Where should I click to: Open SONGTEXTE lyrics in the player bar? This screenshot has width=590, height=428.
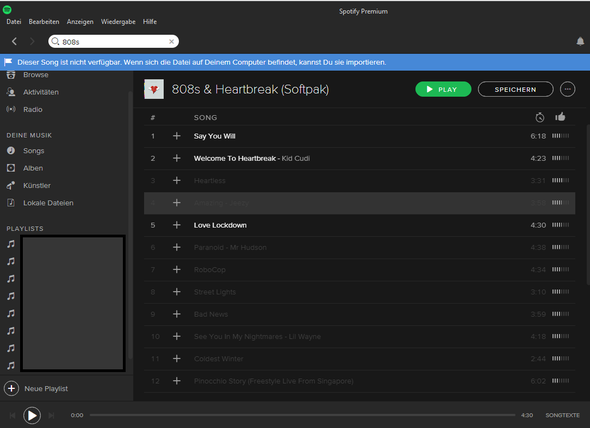562,415
